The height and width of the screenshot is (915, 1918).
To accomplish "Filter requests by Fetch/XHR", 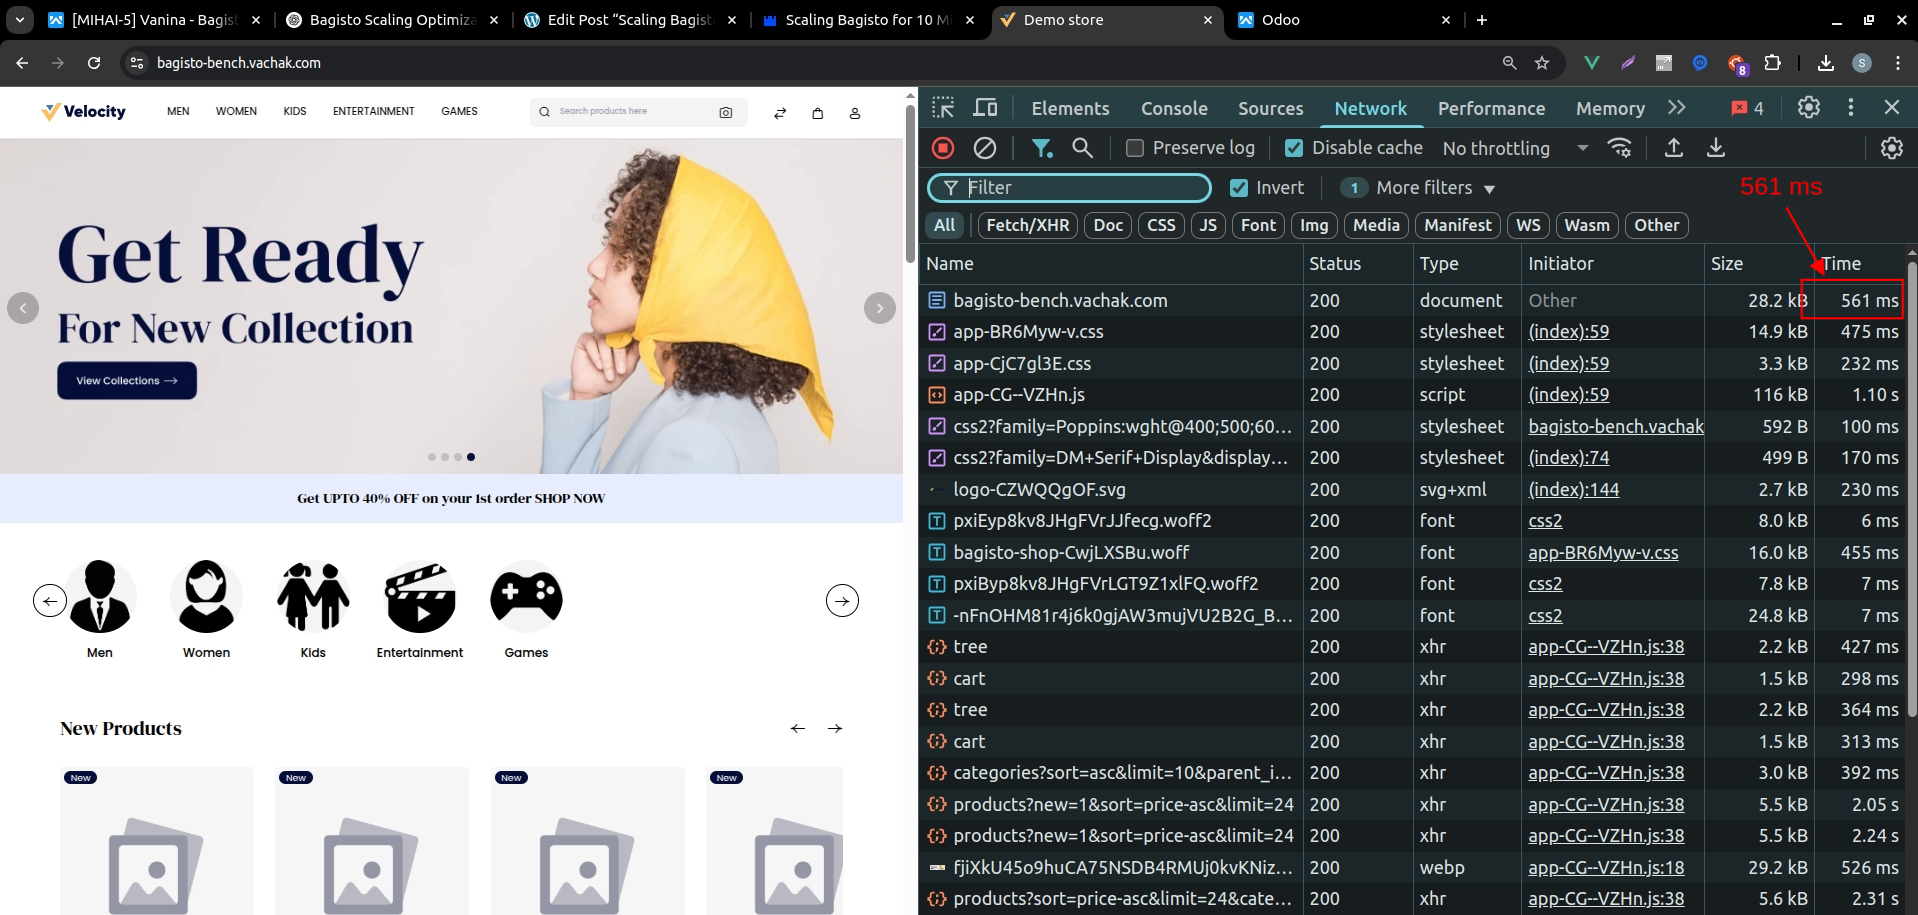I will click(1028, 225).
